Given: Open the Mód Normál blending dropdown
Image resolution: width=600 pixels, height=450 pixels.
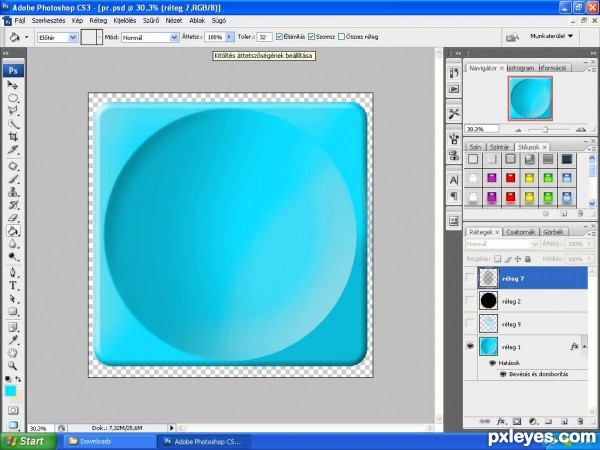Looking at the screenshot, I should [x=174, y=38].
